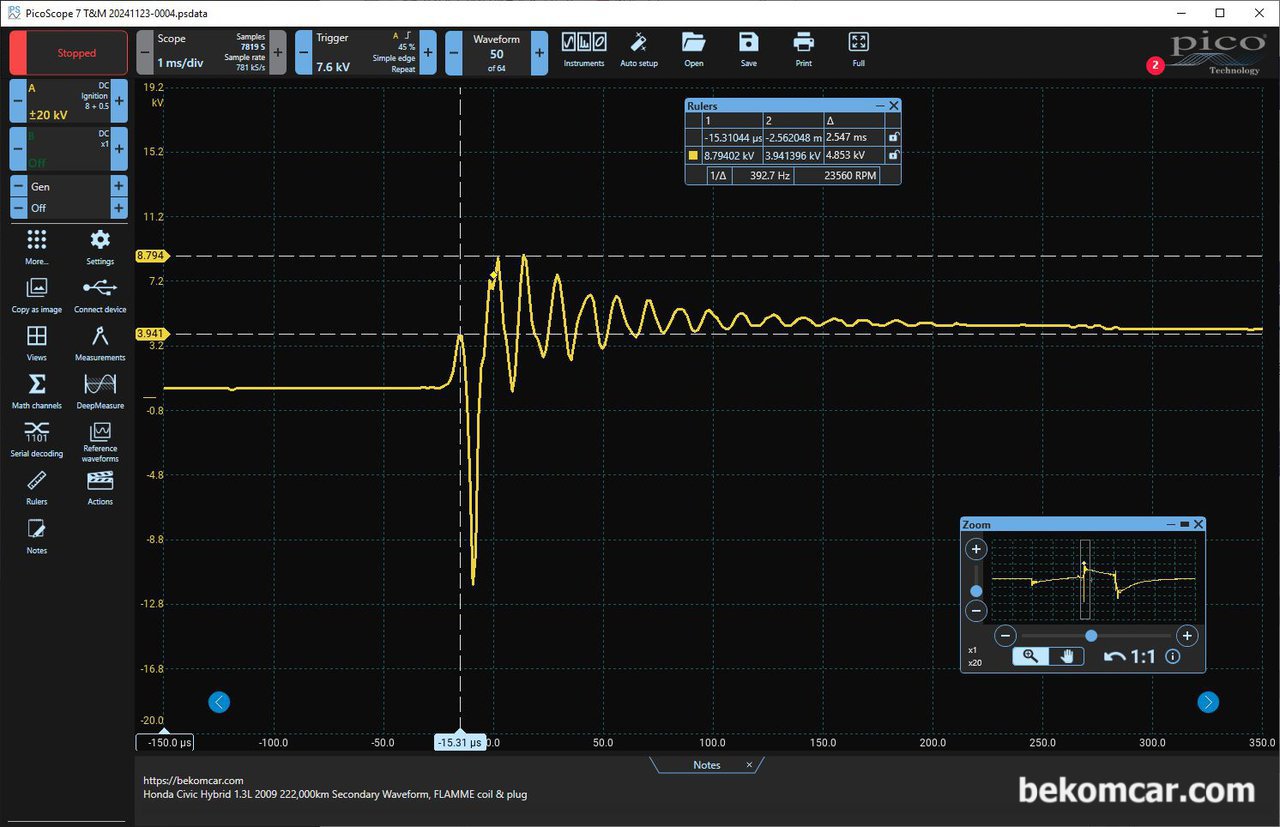1280x827 pixels.
Task: Go to next waveform with right arrow
Action: tap(1208, 702)
